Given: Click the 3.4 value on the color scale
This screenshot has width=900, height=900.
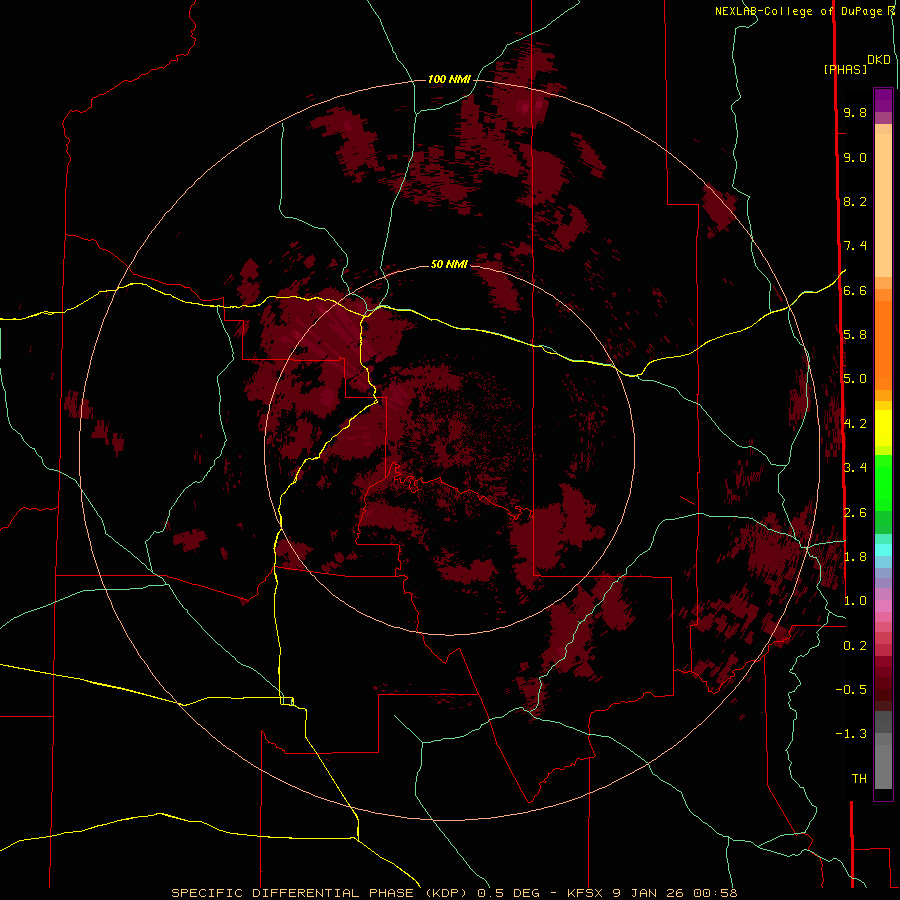Looking at the screenshot, I should 855,468.
